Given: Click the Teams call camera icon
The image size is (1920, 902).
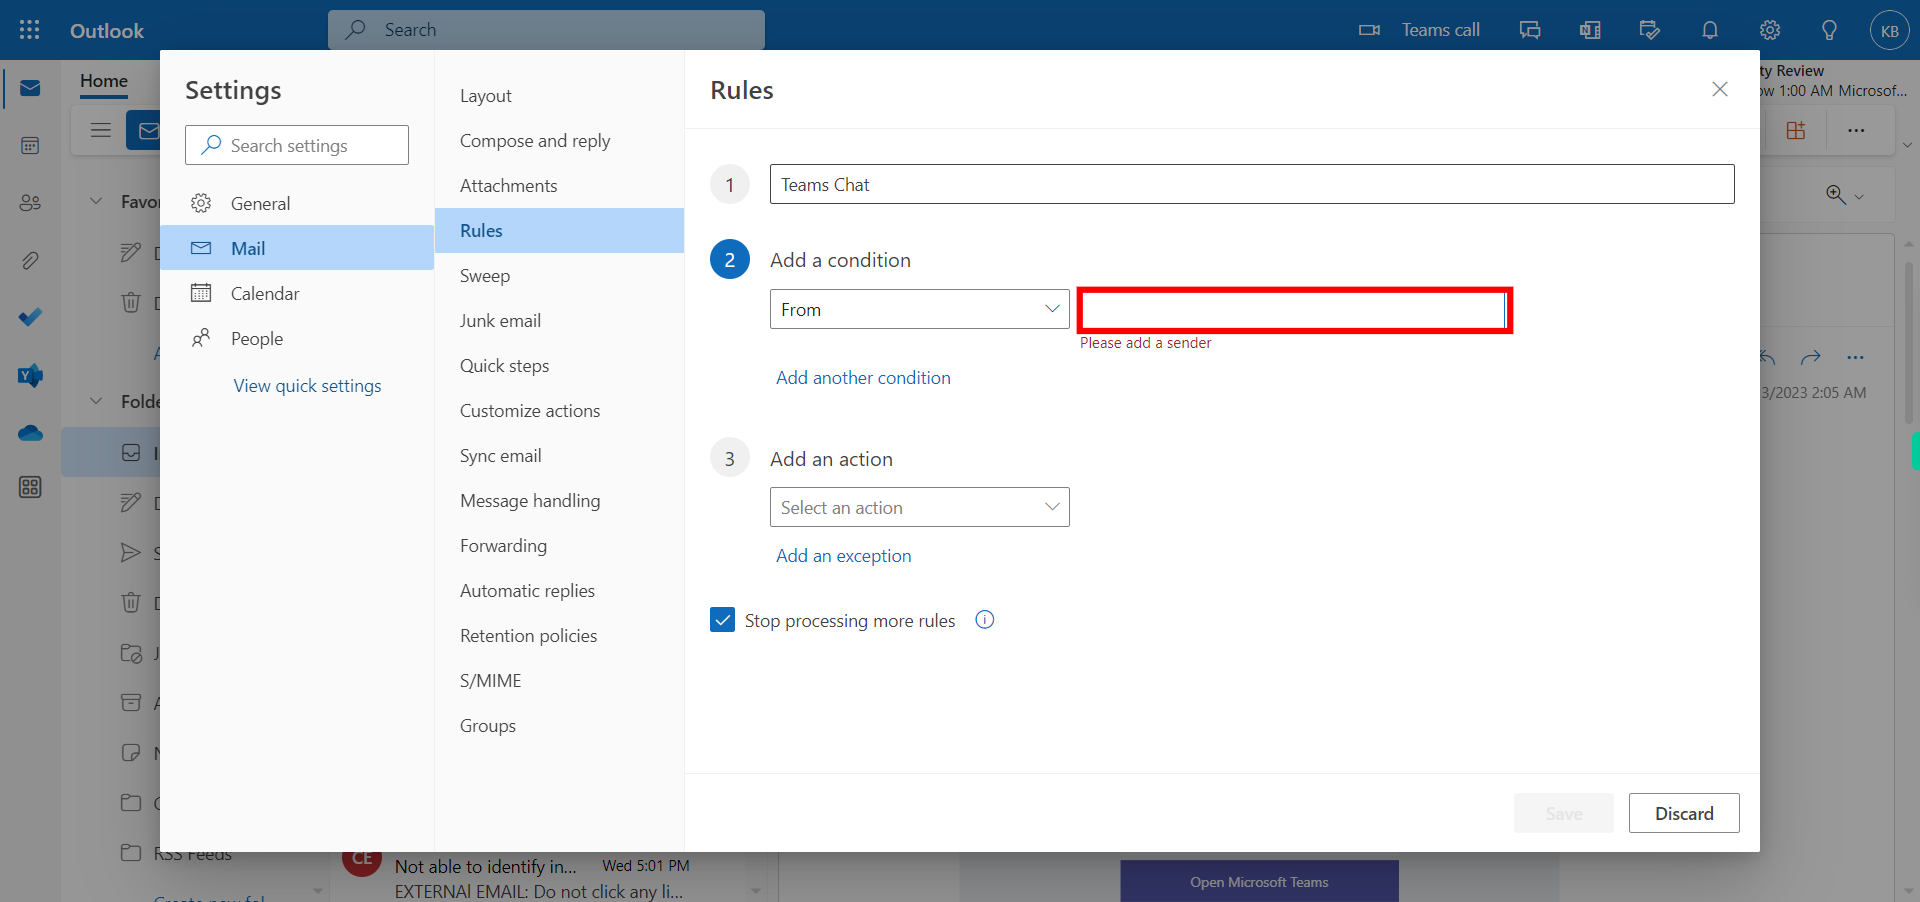Looking at the screenshot, I should [1369, 30].
